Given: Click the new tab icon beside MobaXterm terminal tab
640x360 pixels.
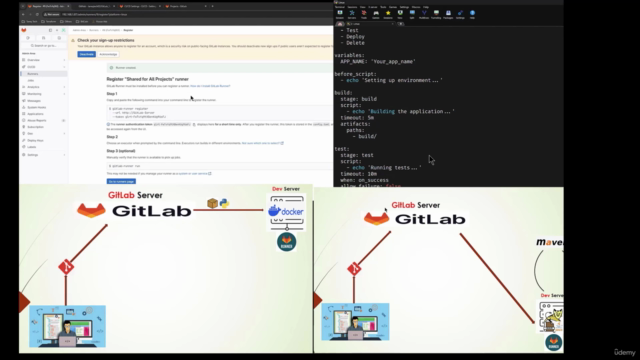Looking at the screenshot, I should 400,24.
